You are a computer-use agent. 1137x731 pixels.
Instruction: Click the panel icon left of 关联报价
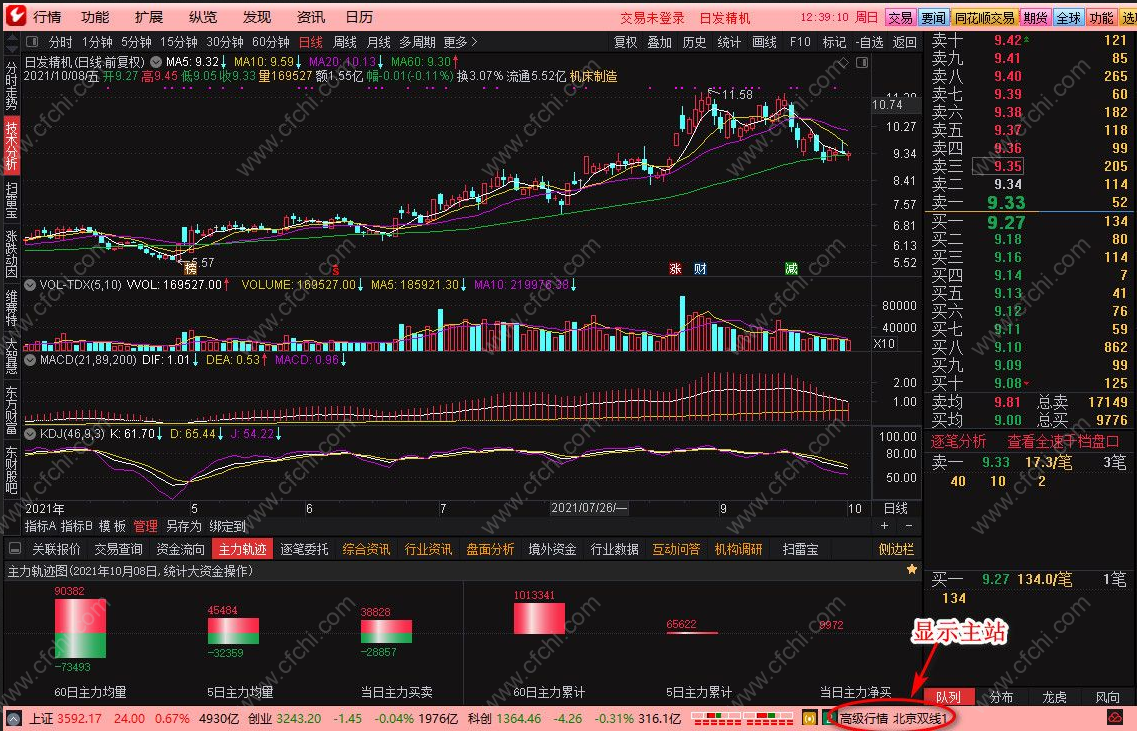(15, 549)
